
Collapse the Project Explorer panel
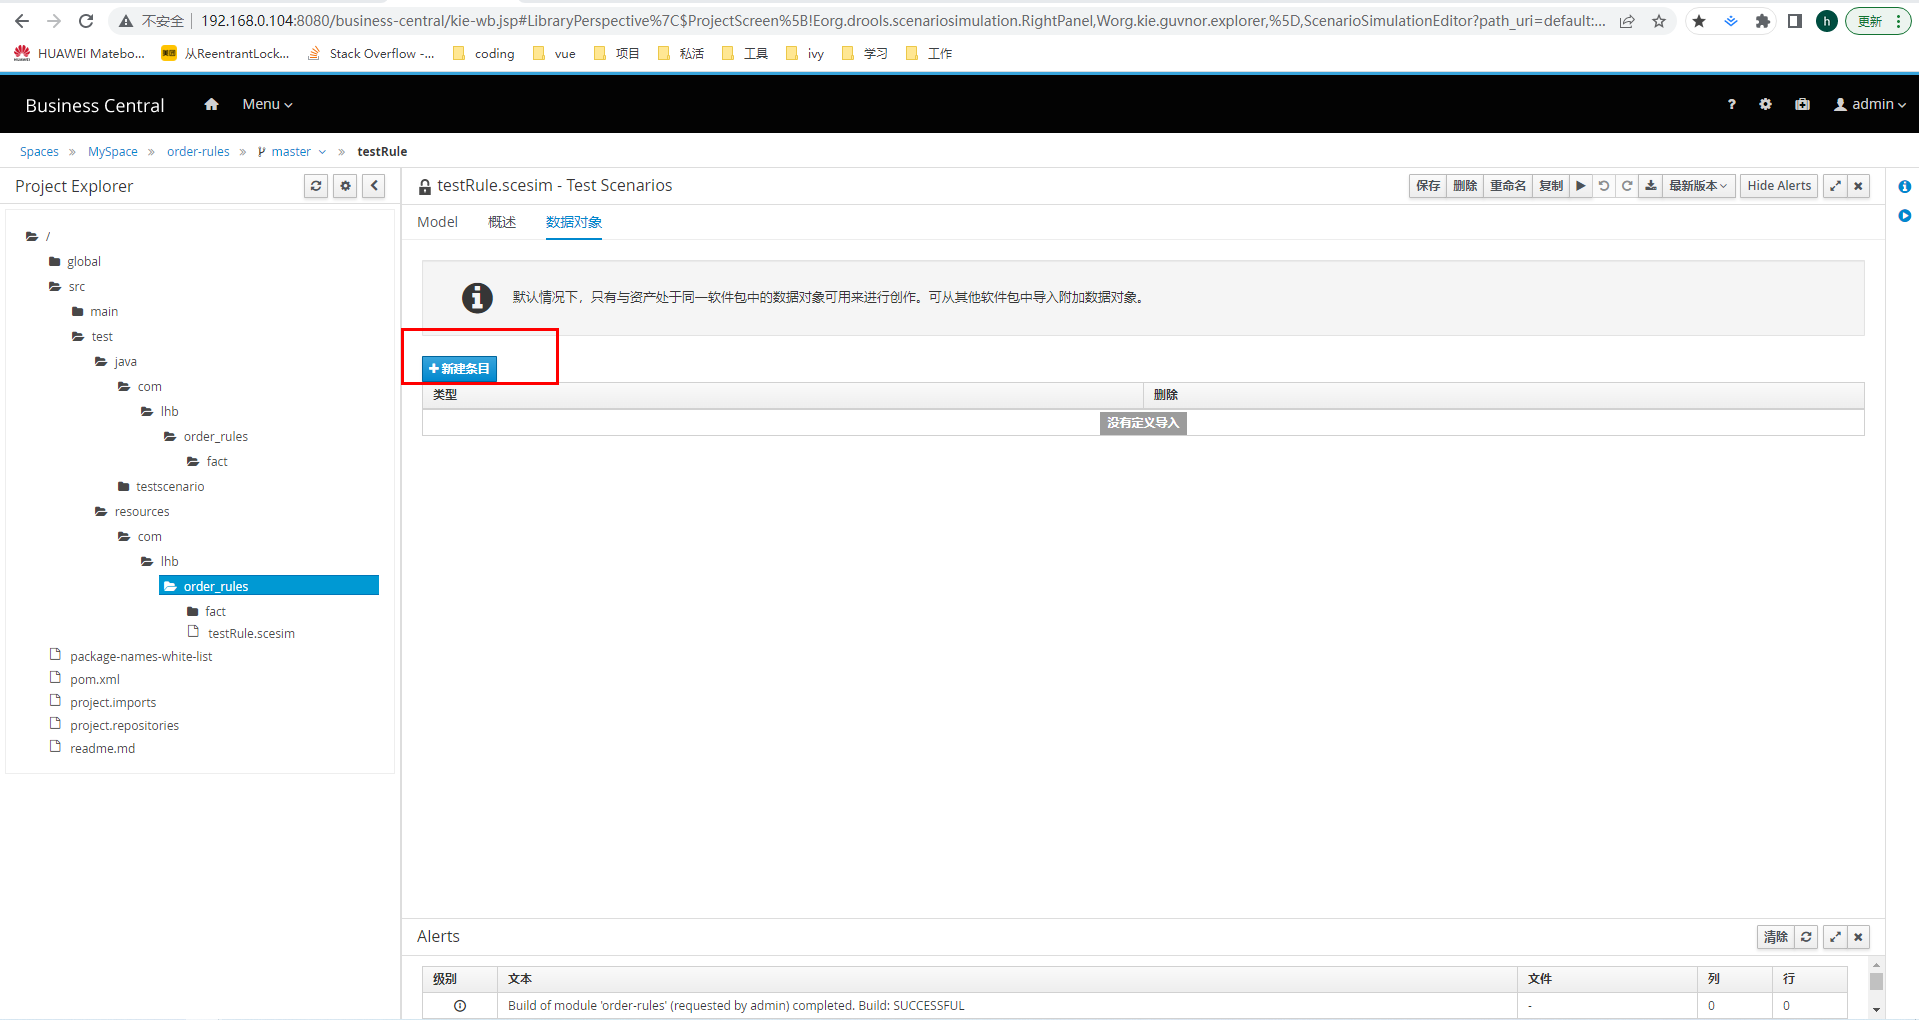(374, 186)
